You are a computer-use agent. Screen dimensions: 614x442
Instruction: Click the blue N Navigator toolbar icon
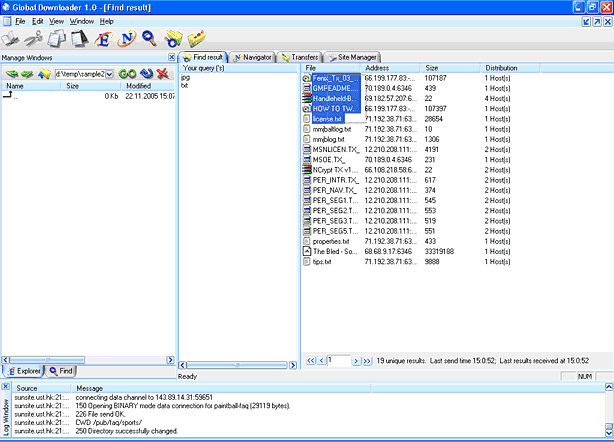pyautogui.click(x=127, y=38)
